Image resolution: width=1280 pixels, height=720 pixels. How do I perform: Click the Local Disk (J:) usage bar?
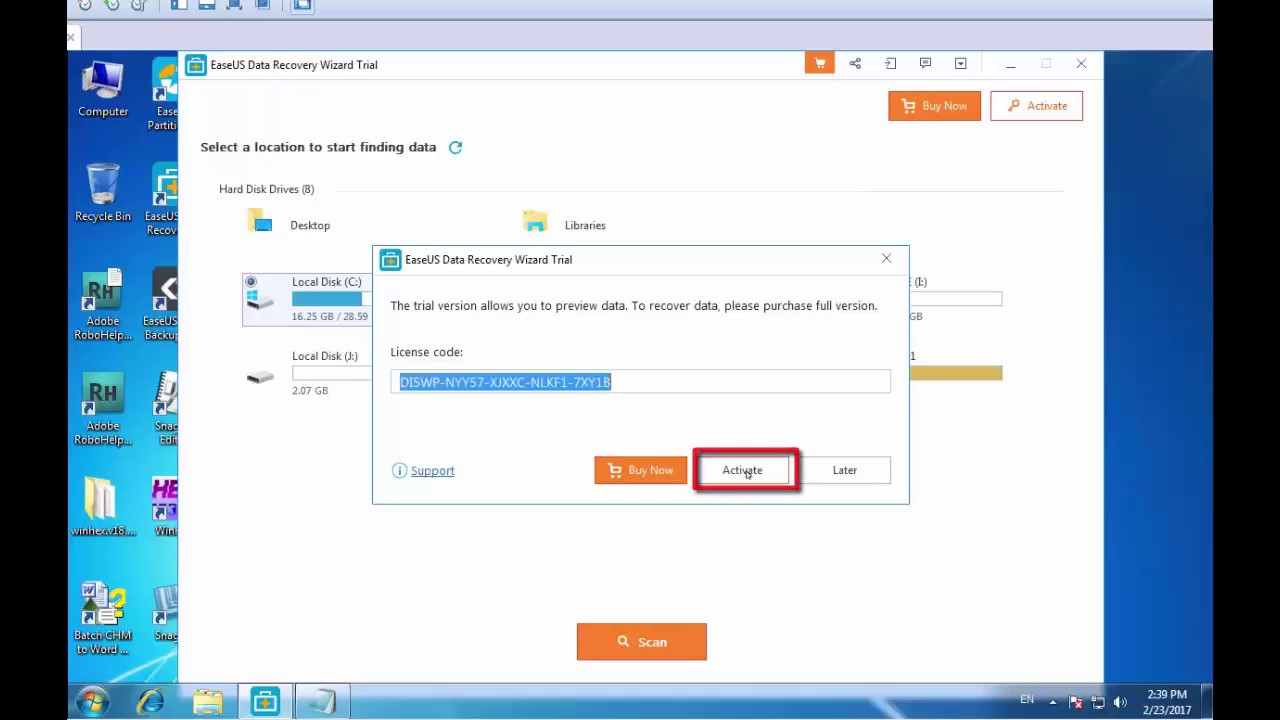331,373
